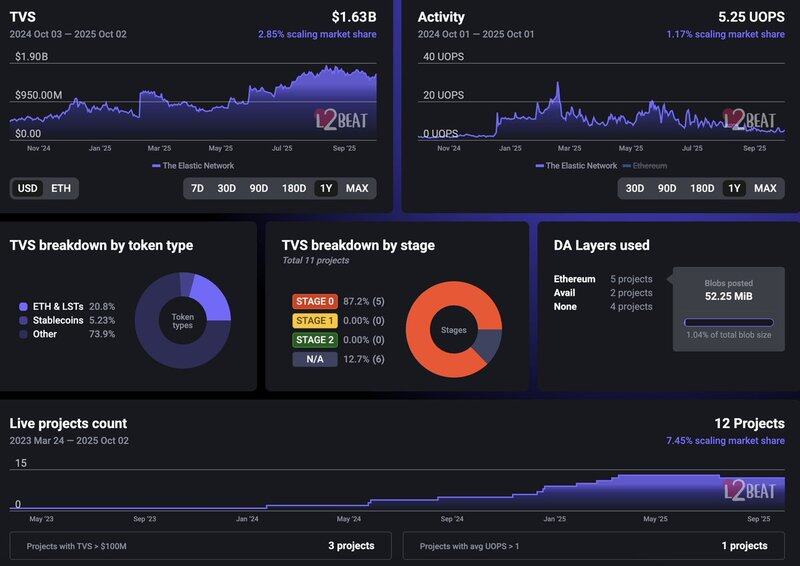Toggle Ethereum series in Activity legend

point(644,166)
